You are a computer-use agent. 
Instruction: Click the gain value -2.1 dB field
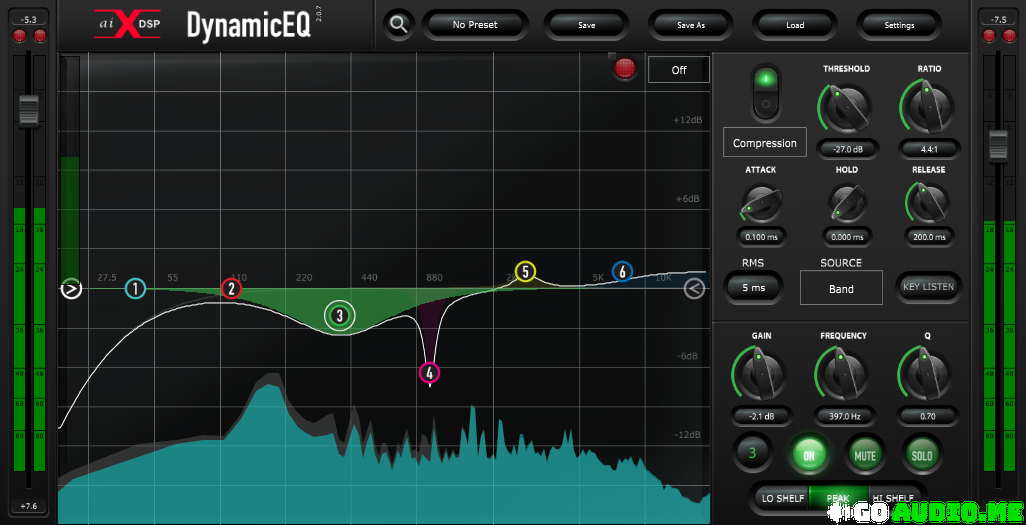[x=761, y=416]
